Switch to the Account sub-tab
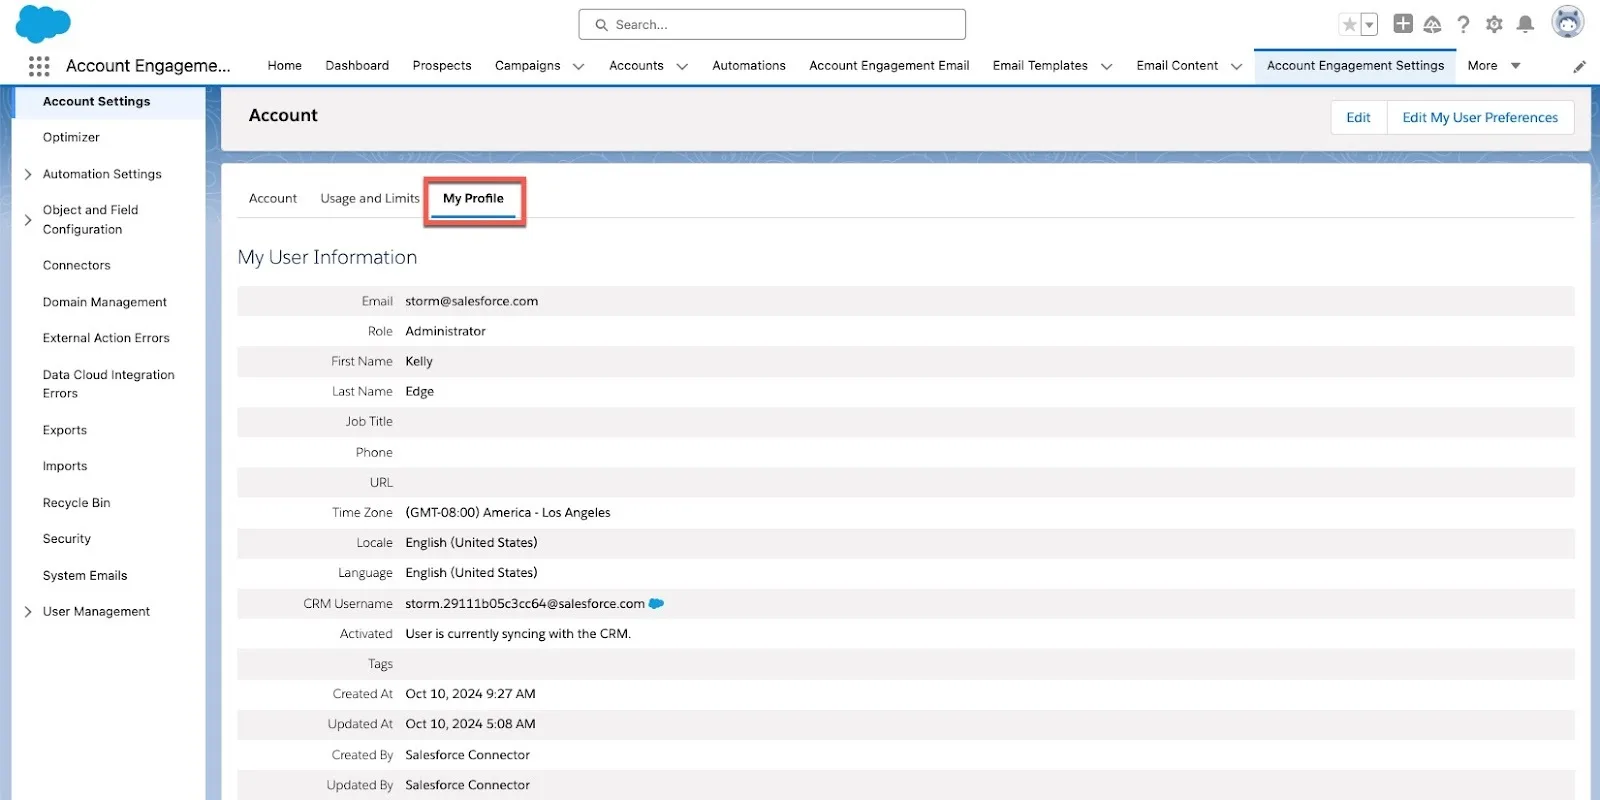 273,199
